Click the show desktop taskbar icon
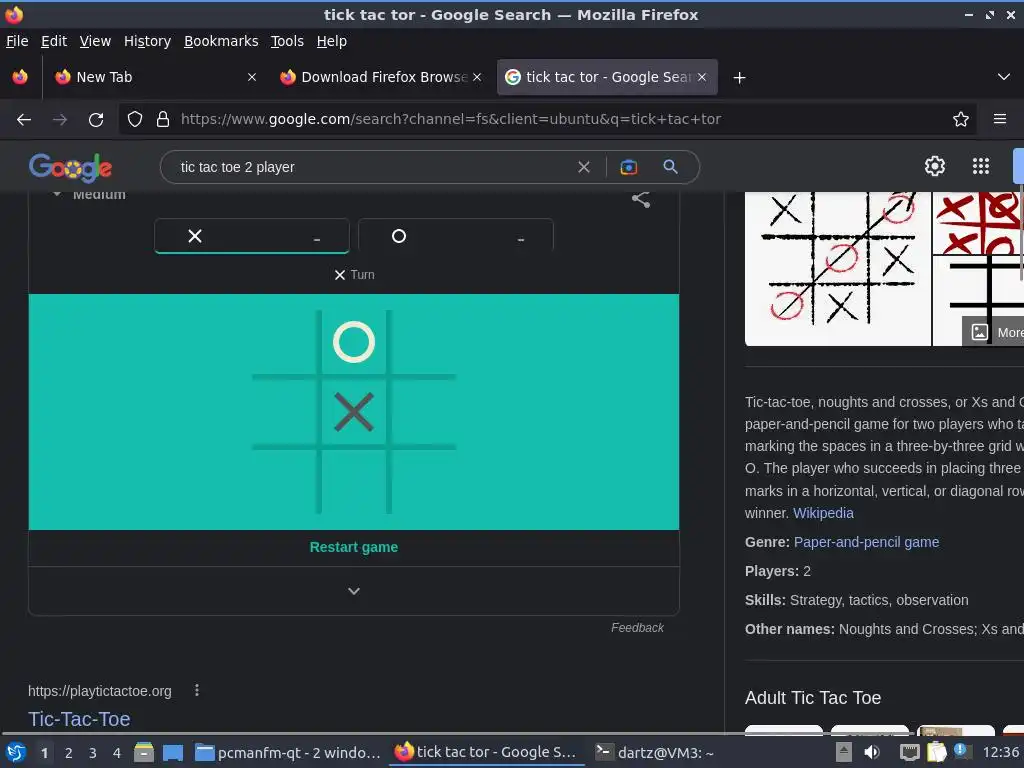Viewport: 1024px width, 768px height. [x=172, y=752]
